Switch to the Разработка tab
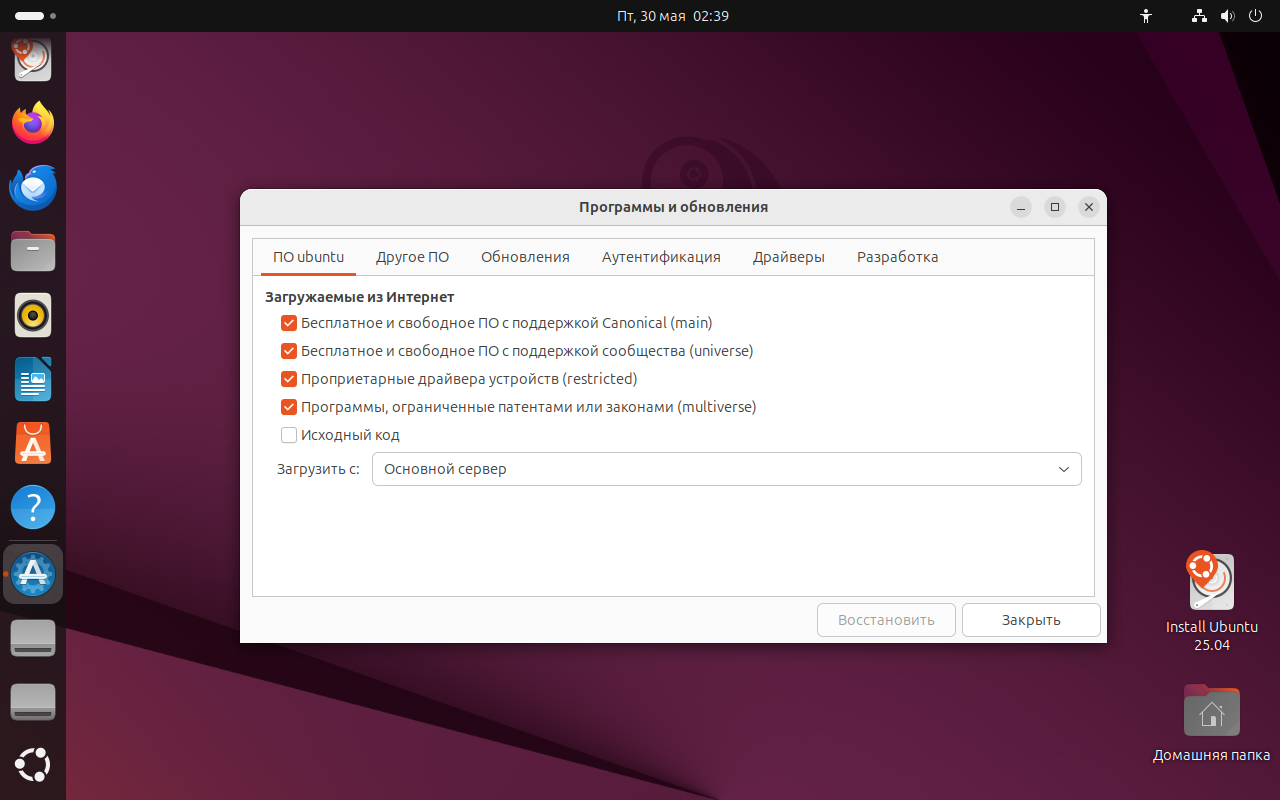This screenshot has width=1280, height=800. (897, 257)
